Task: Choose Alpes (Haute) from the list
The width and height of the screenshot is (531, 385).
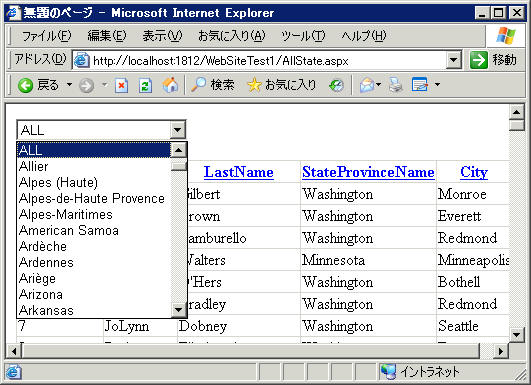Action: coord(94,182)
